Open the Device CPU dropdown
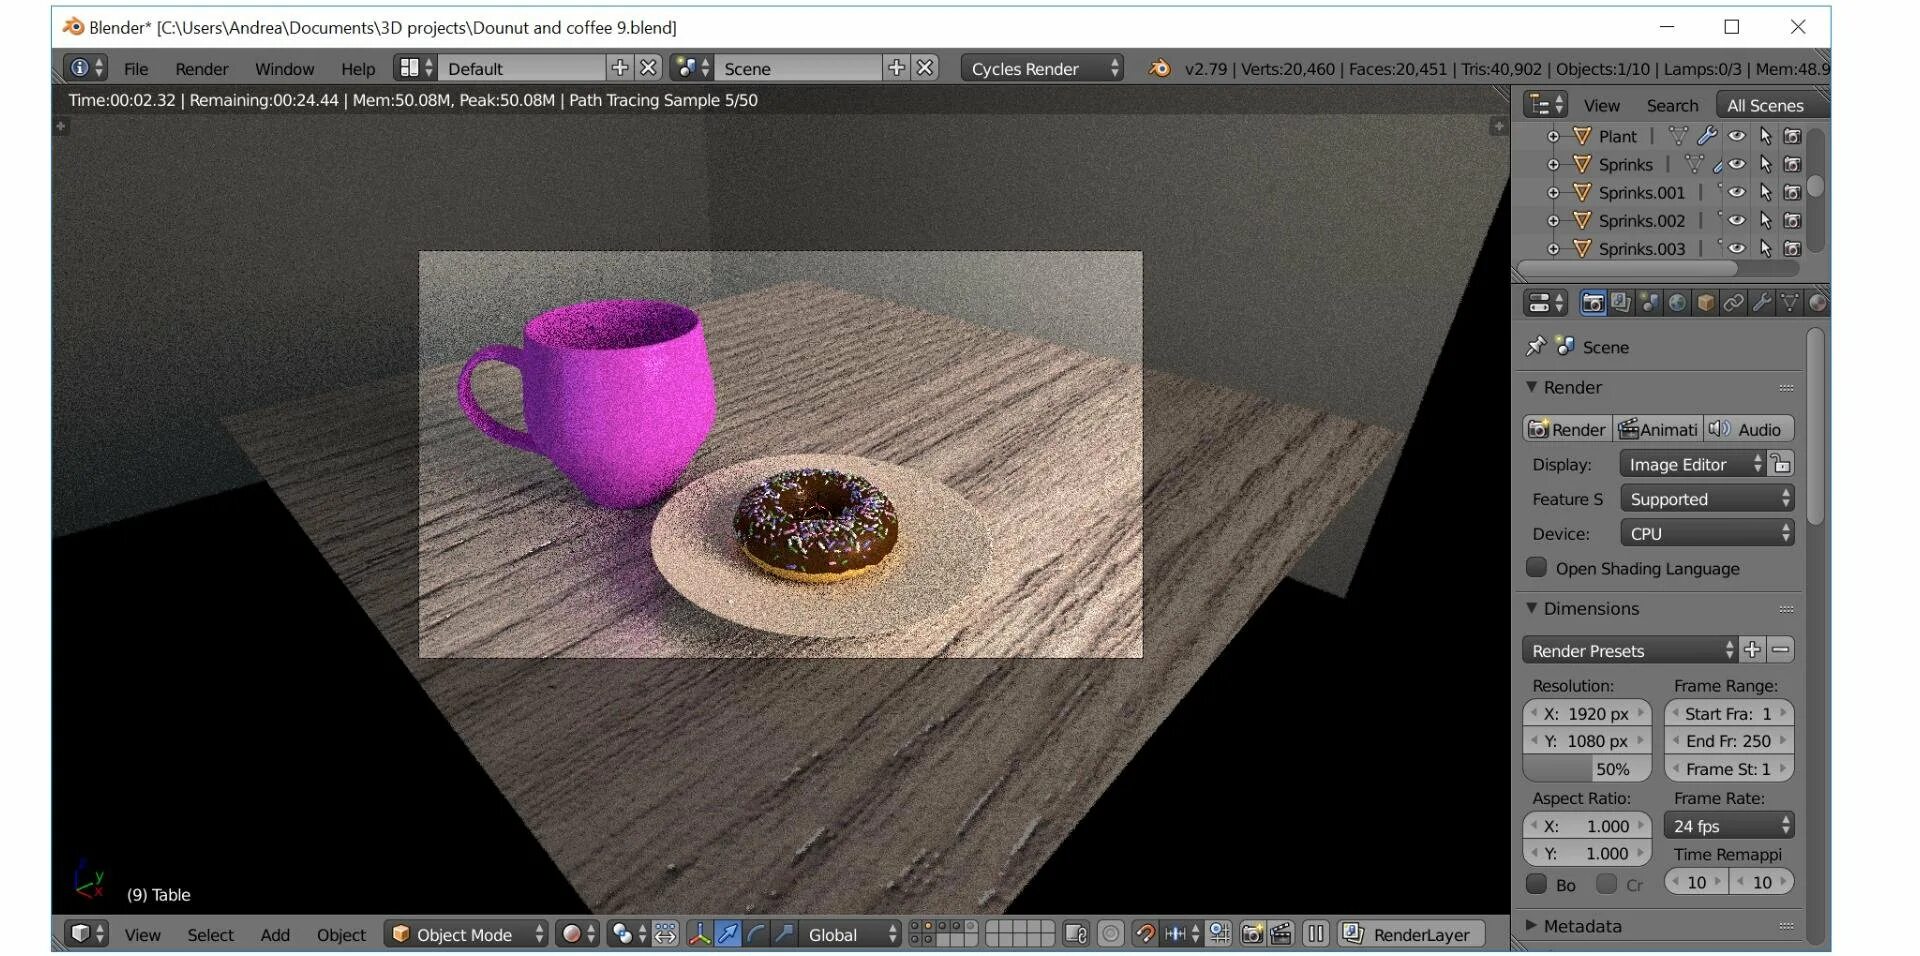The width and height of the screenshot is (1920, 956). tap(1707, 533)
